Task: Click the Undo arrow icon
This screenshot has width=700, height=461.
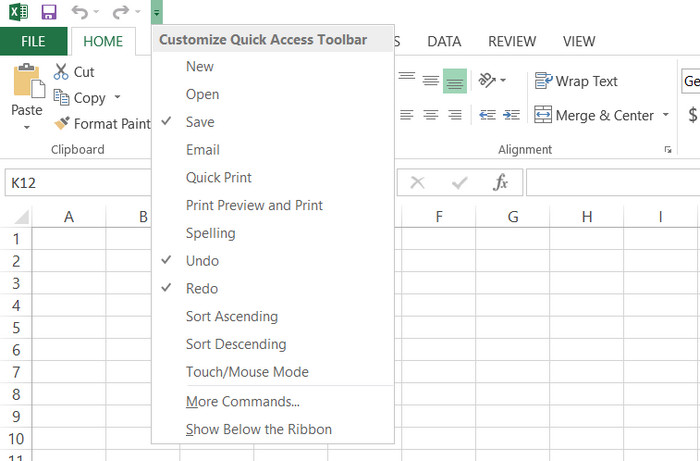Action: click(x=80, y=12)
